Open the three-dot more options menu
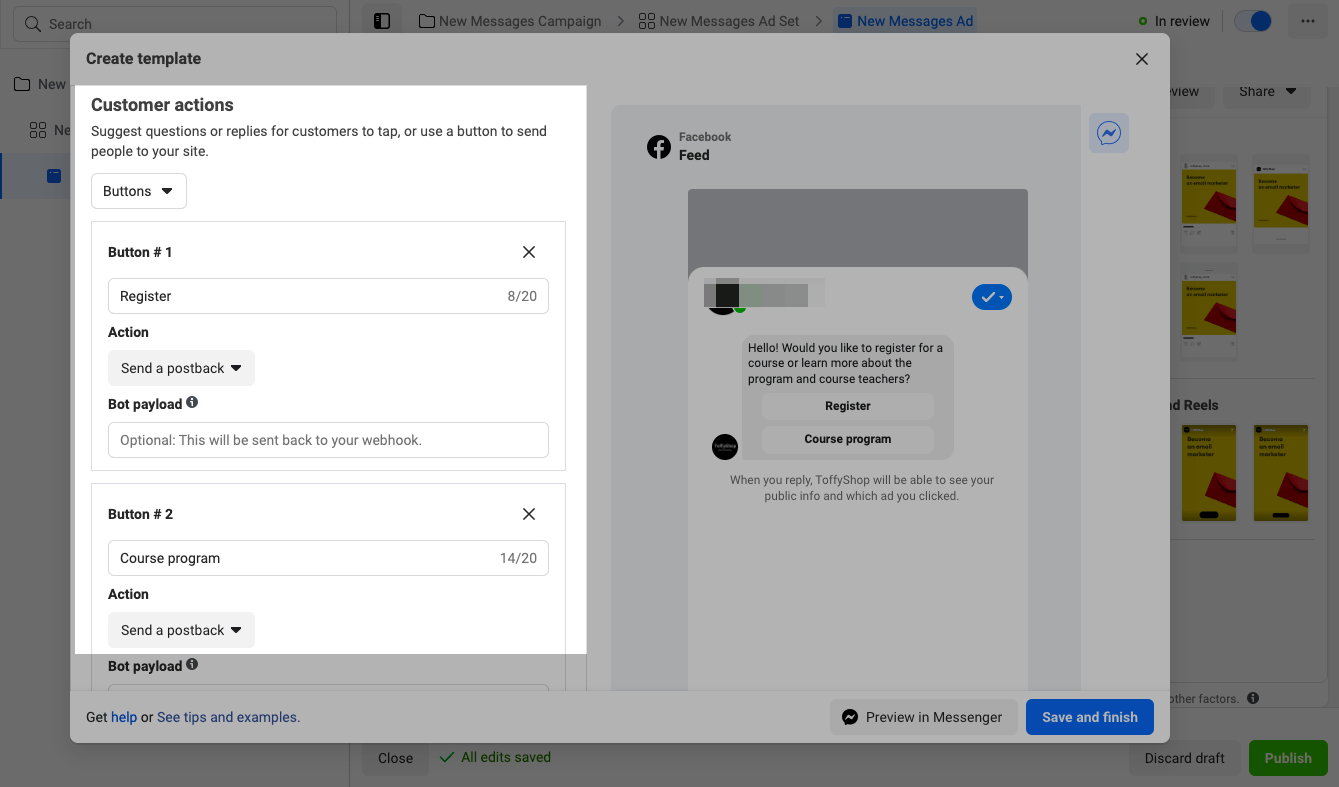The width and height of the screenshot is (1339, 787). click(x=1308, y=21)
